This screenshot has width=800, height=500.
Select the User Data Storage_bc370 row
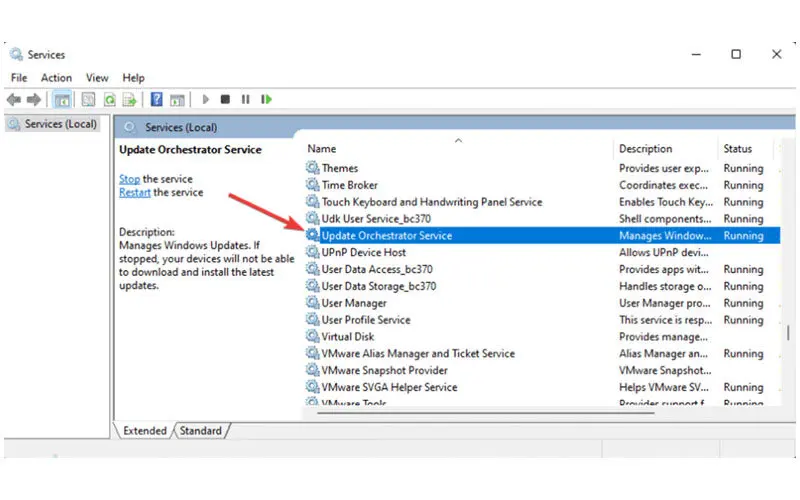pyautogui.click(x=542, y=286)
